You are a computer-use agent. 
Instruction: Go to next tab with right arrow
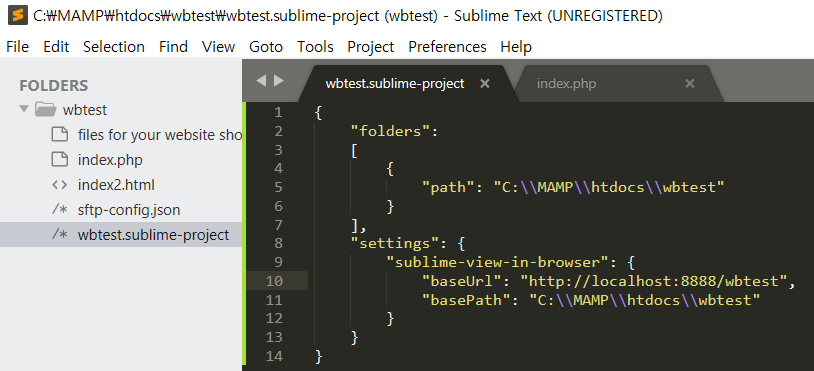pos(279,80)
